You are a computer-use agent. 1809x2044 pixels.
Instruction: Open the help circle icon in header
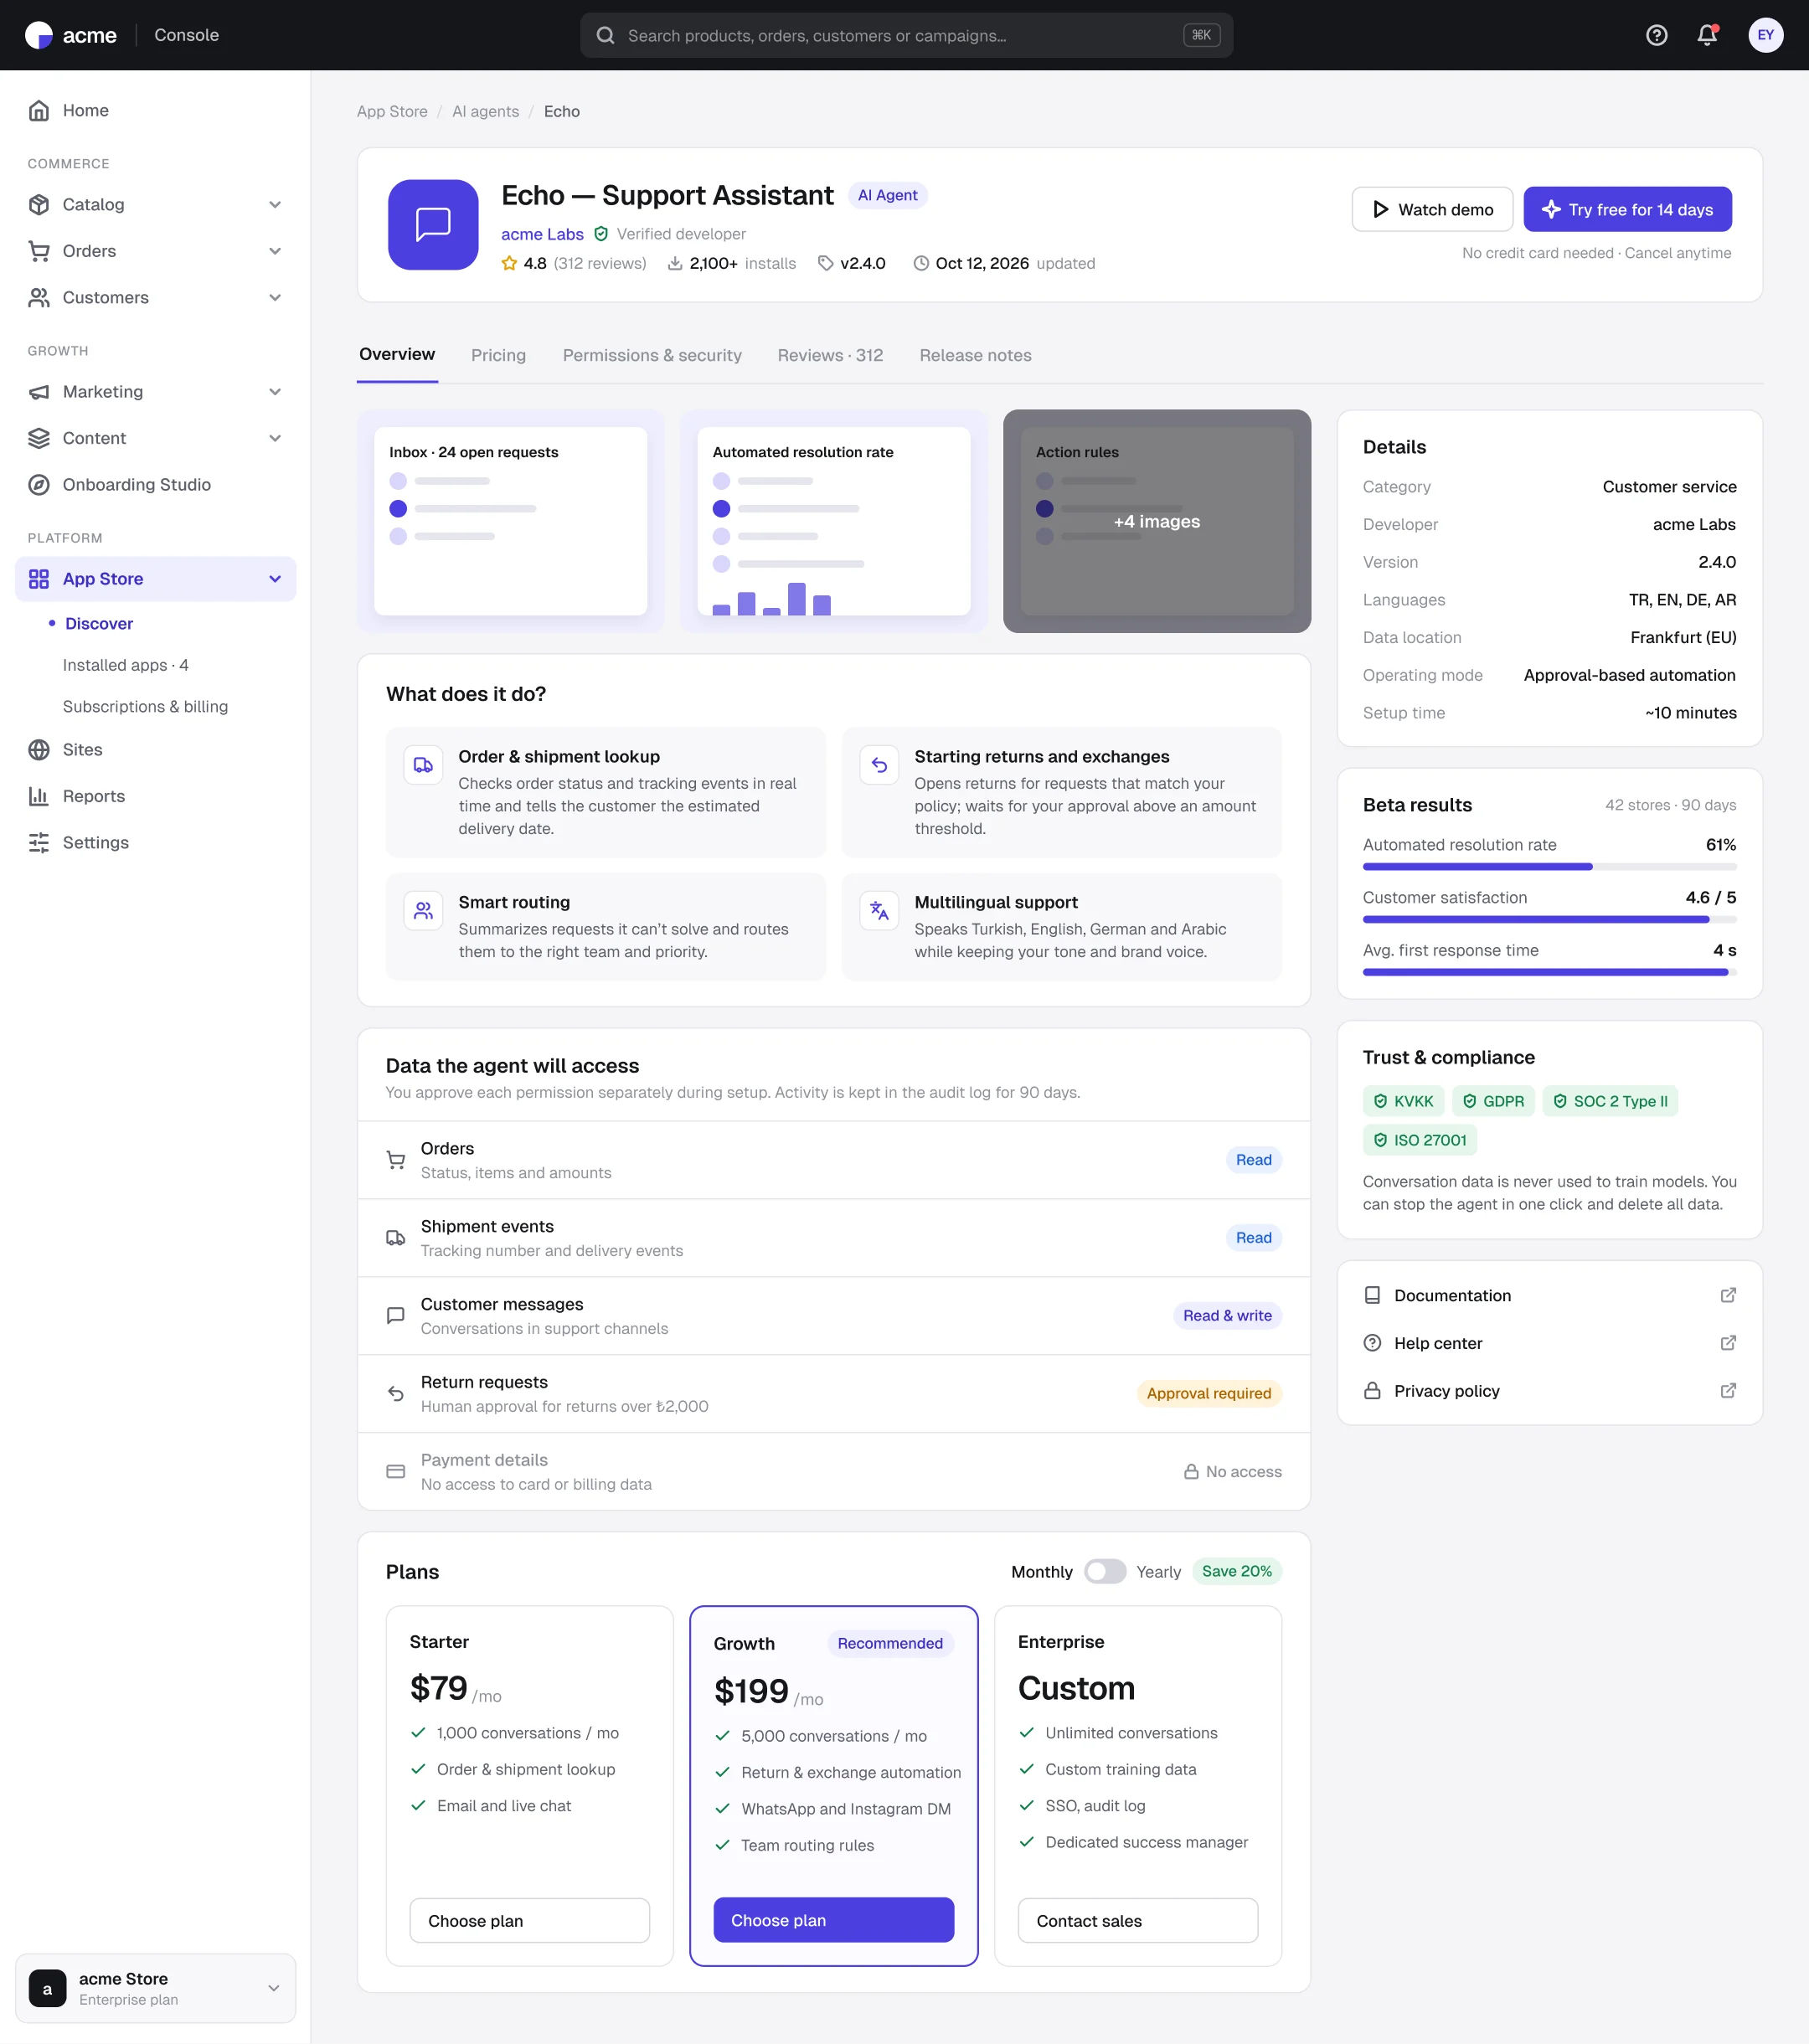tap(1656, 35)
